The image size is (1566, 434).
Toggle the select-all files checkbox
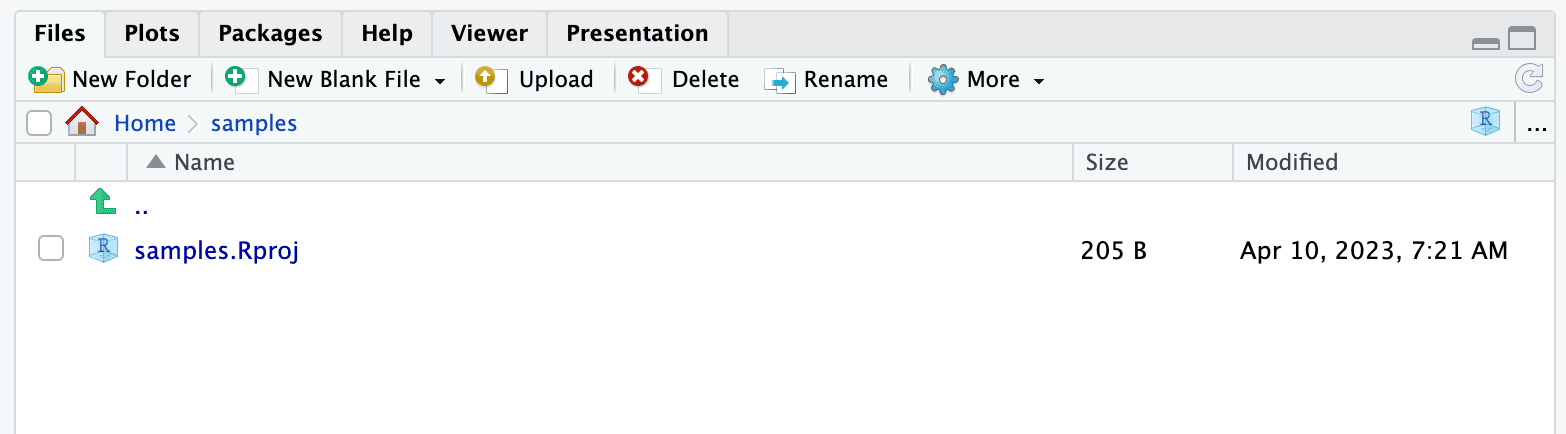(39, 123)
